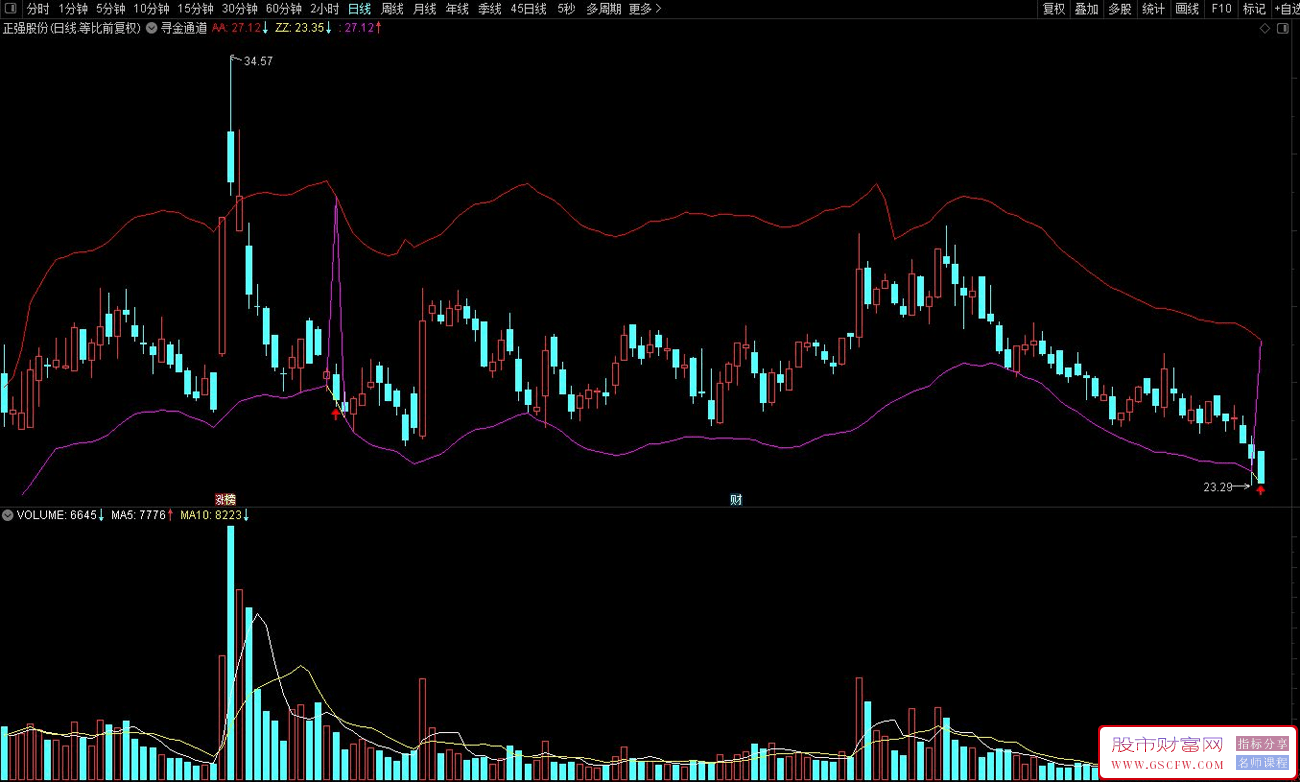Viewport: 1300px width, 782px height.
Task: Expand the 更多 periods menu
Action: tap(645, 9)
